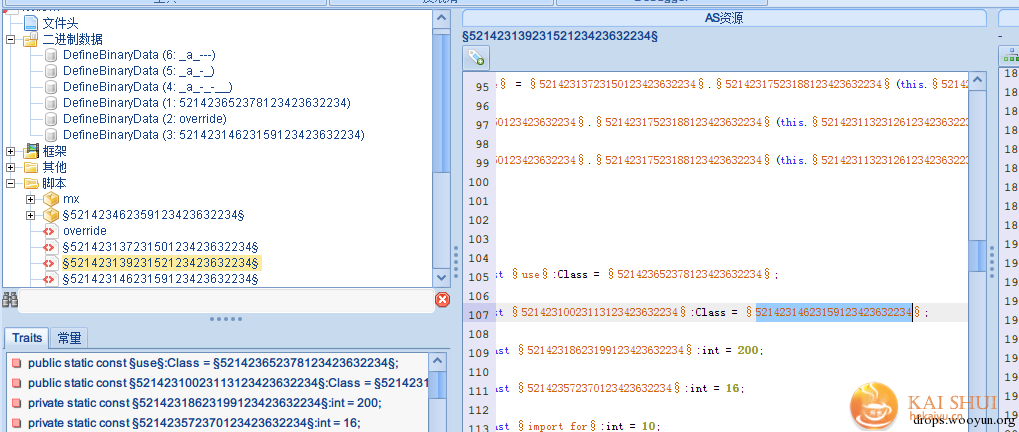Image resolution: width=1019 pixels, height=432 pixels.
Task: Click the class title above code editor
Action: [x=560, y=36]
